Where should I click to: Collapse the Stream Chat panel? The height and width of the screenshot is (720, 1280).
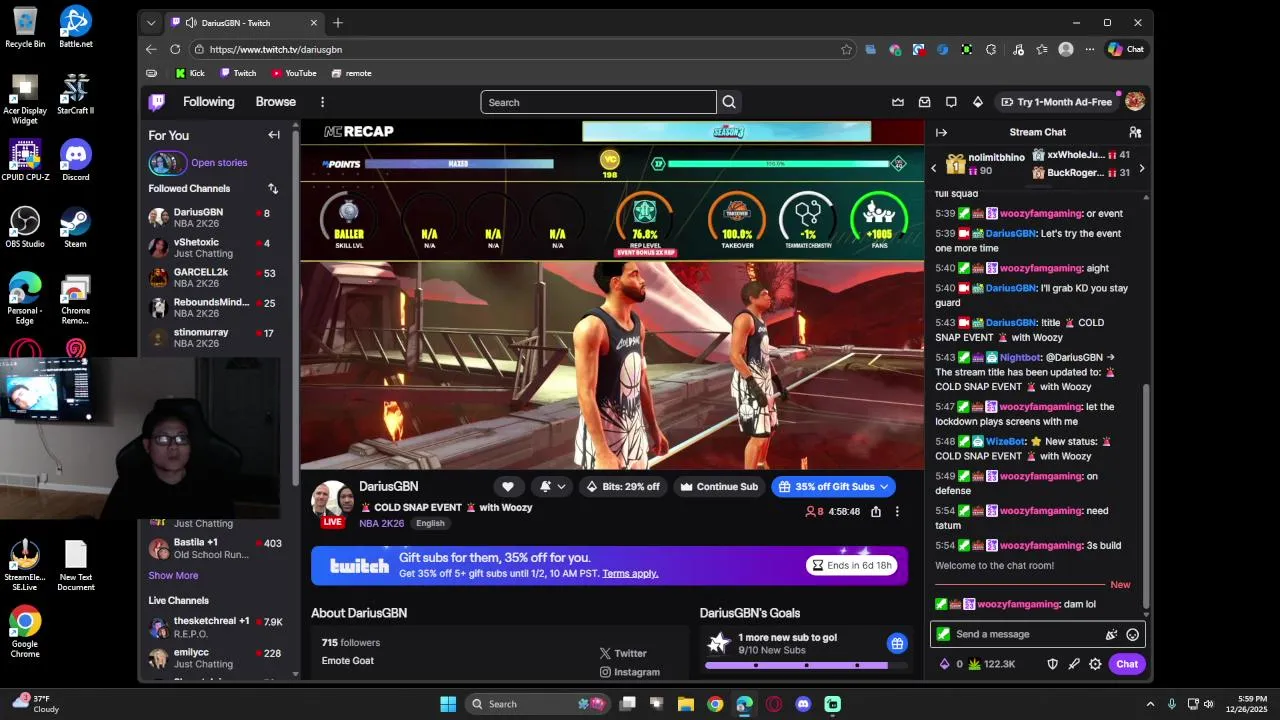pos(941,132)
